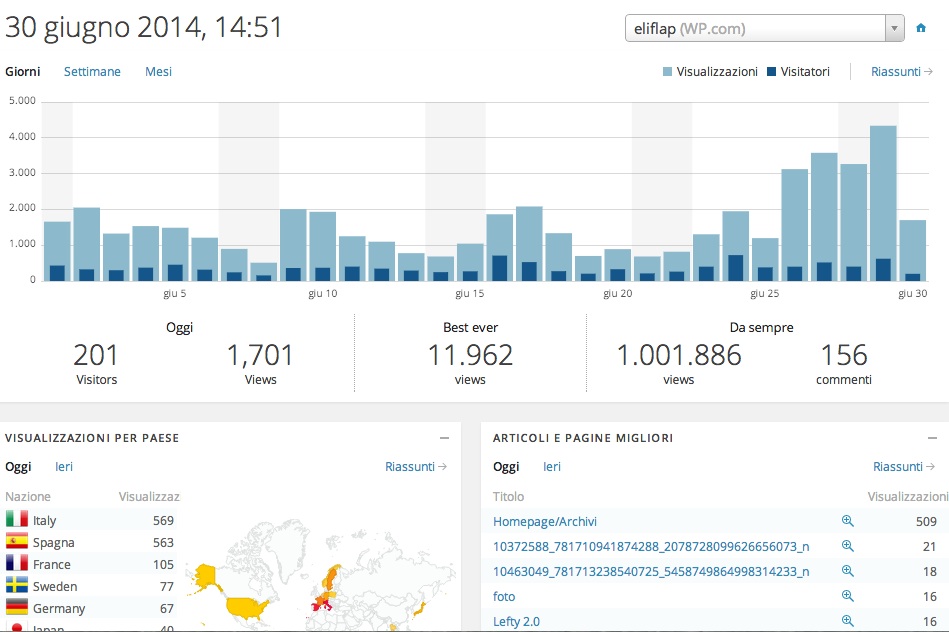949x632 pixels.
Task: Collapse the Visualizzazioni per Paese panel
Action: click(x=444, y=438)
